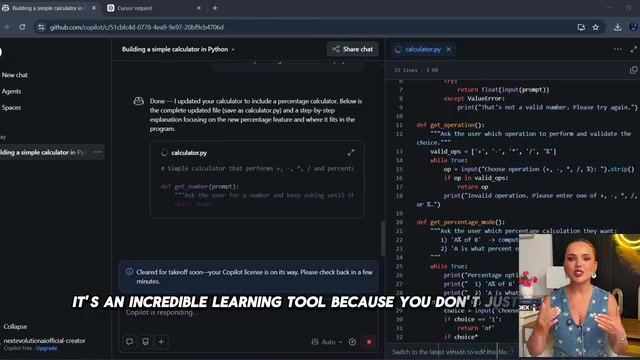640x360 pixels.
Task: Open Agents in the sidebar
Action: pos(11,91)
